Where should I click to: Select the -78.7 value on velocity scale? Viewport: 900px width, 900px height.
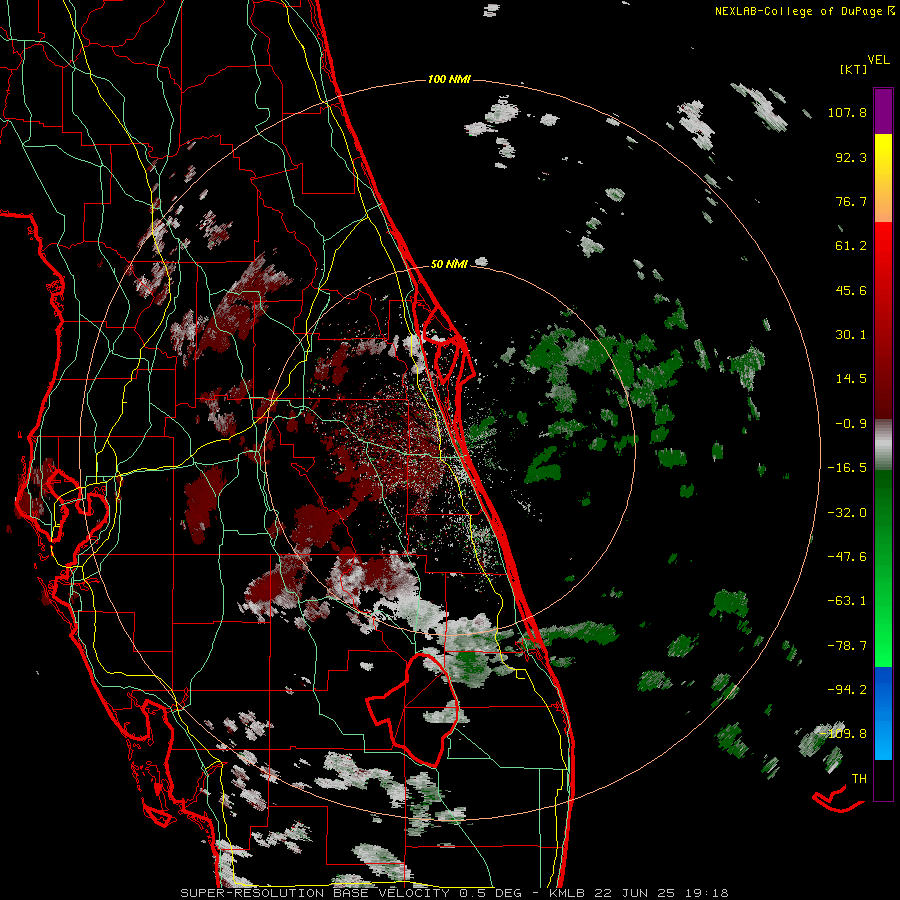click(x=847, y=646)
